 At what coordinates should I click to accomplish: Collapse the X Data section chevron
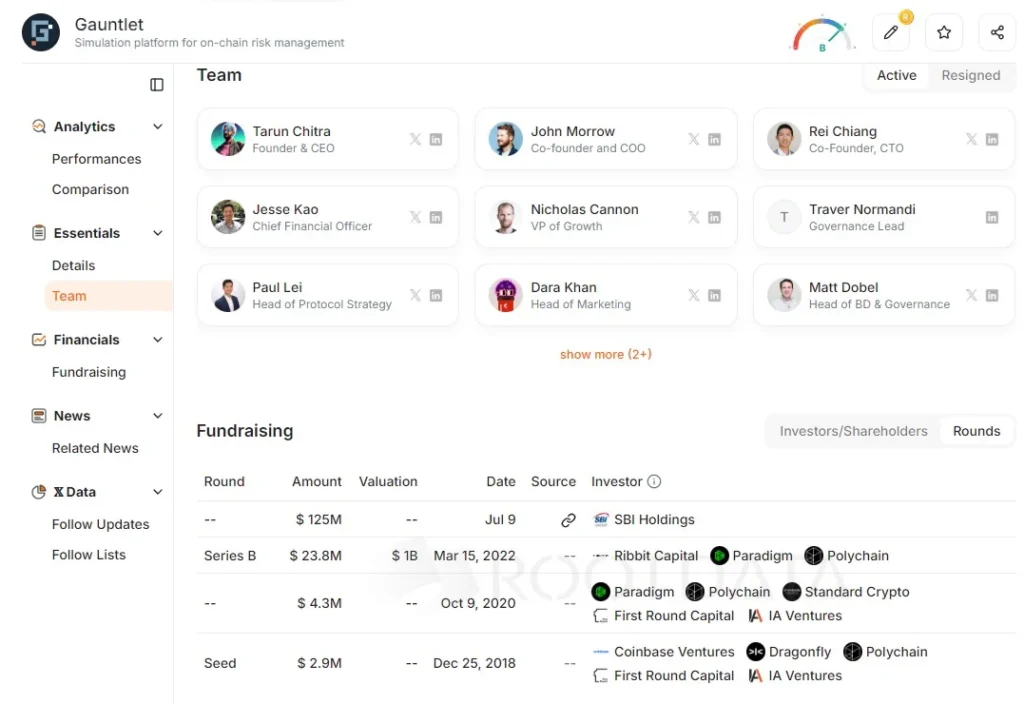(157, 492)
